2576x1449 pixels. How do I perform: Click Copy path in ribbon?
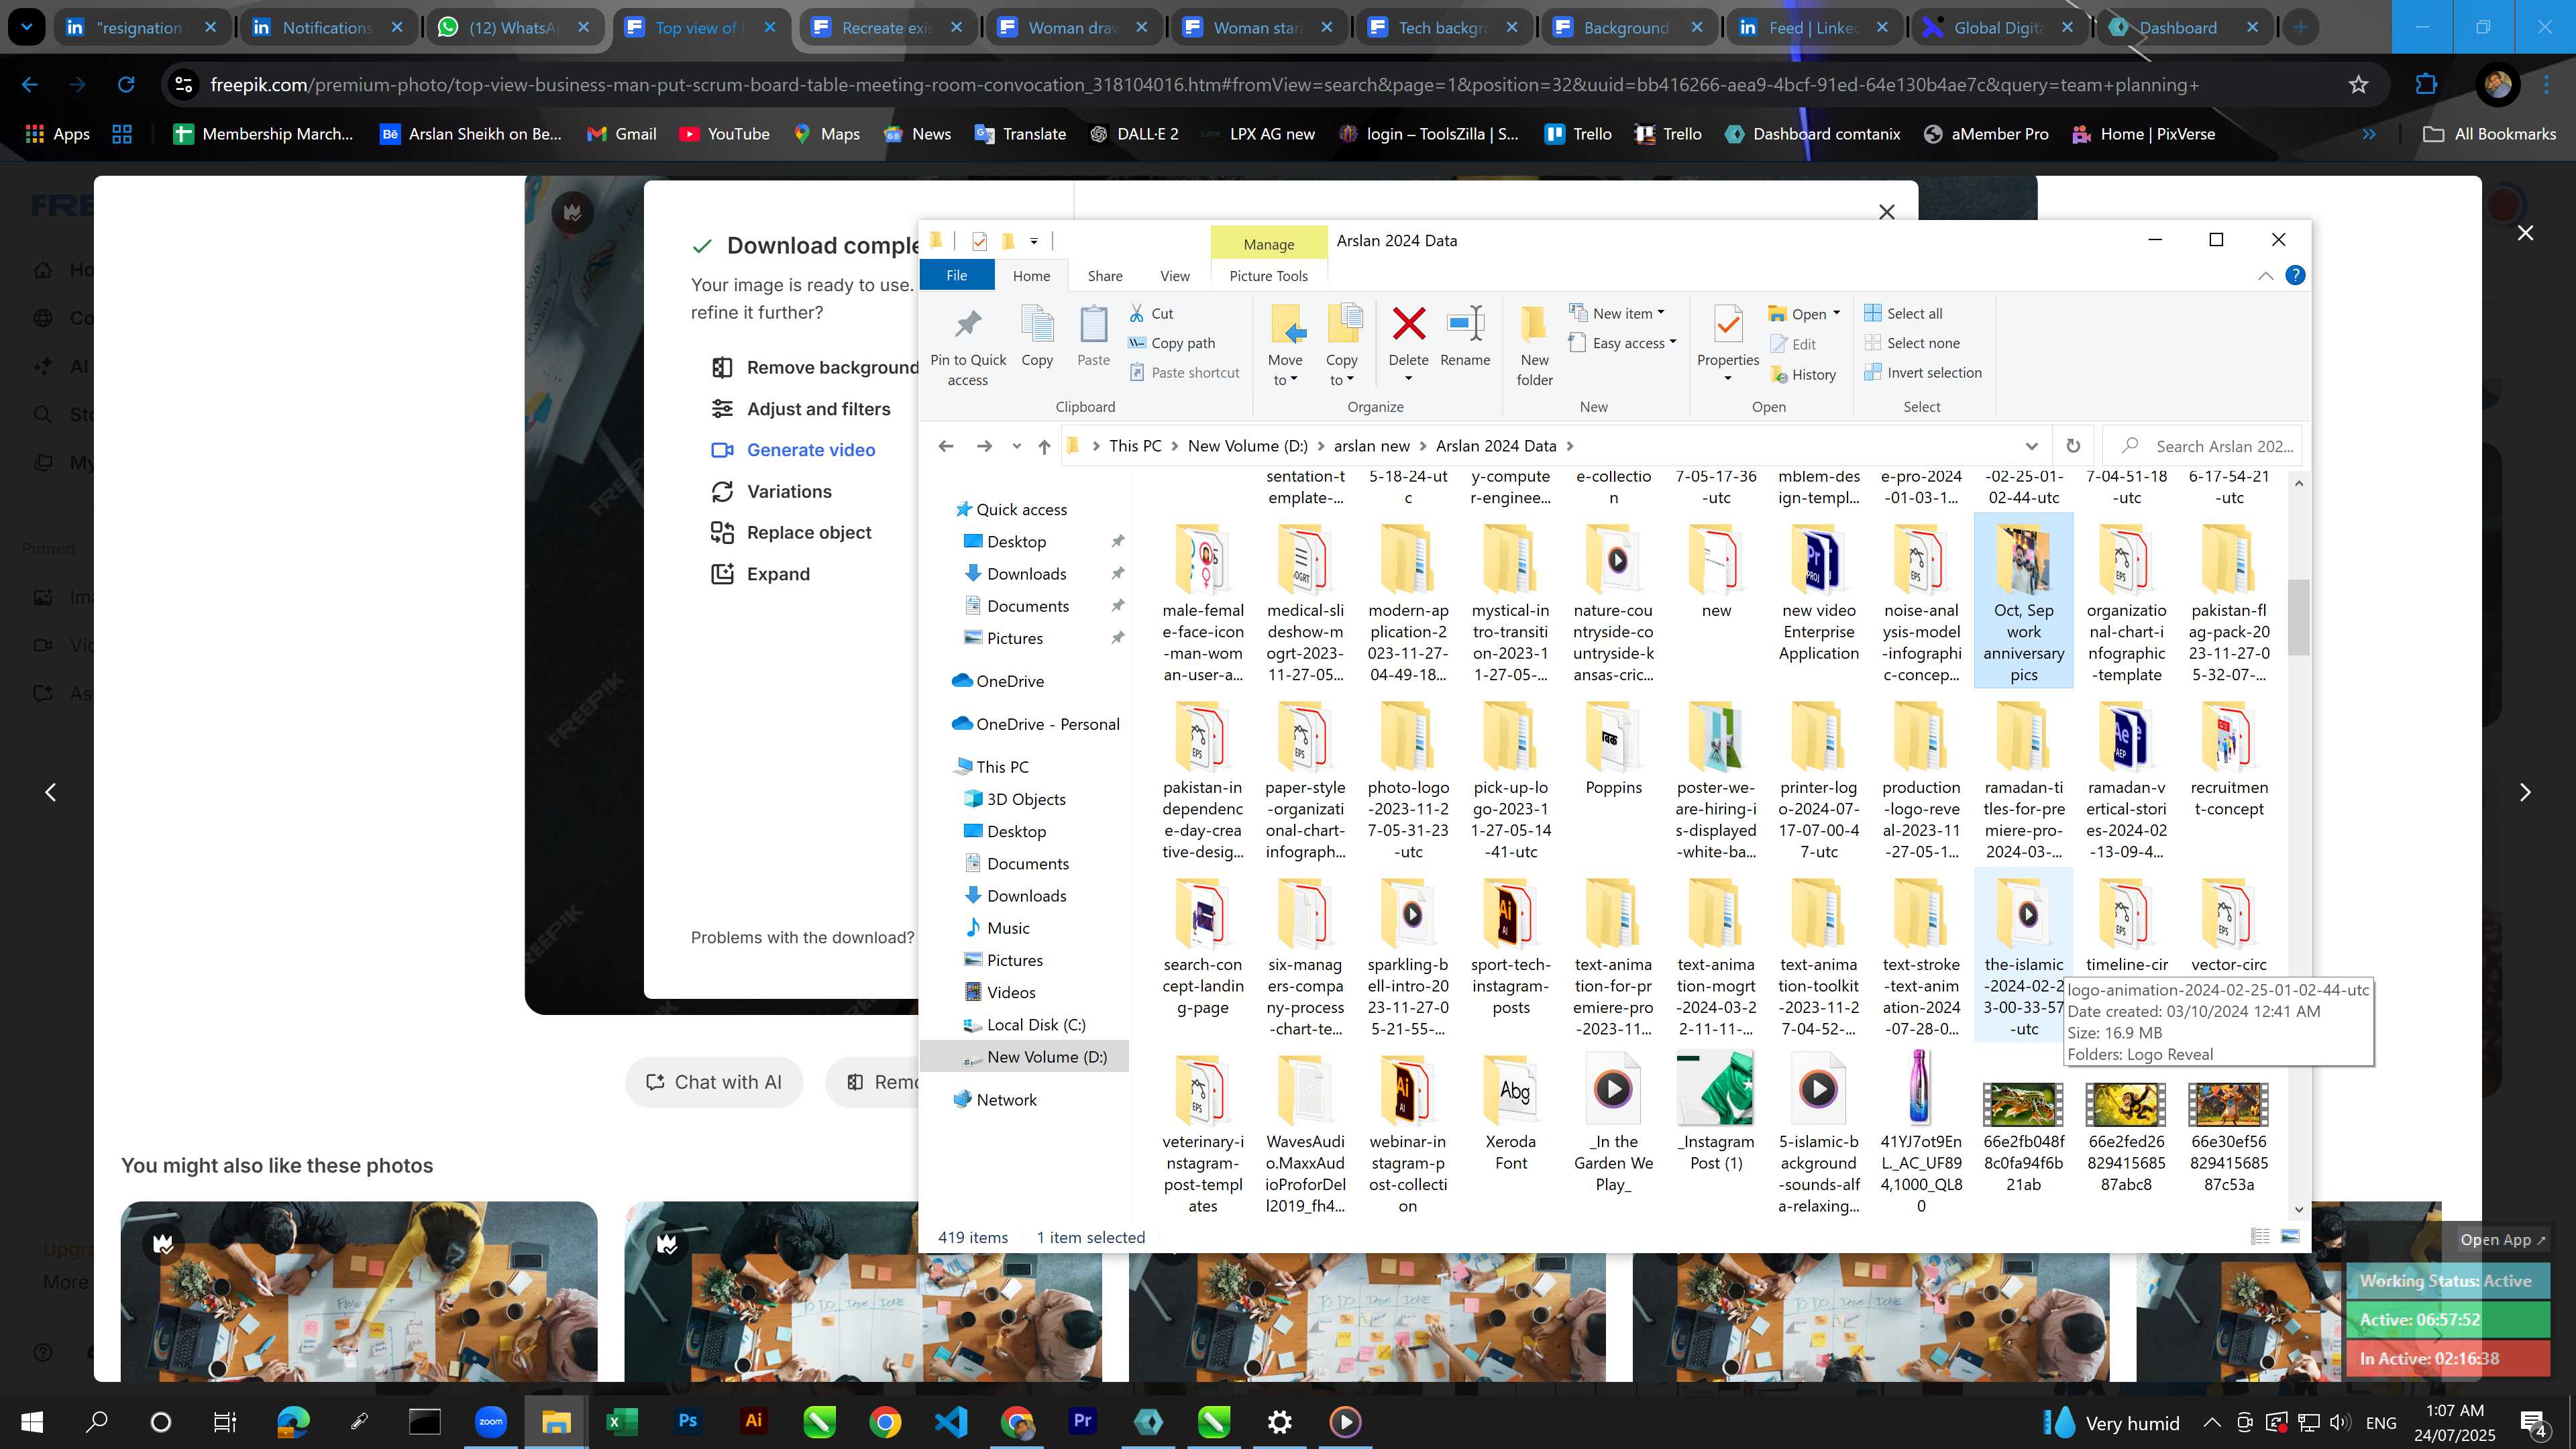pos(1171,343)
